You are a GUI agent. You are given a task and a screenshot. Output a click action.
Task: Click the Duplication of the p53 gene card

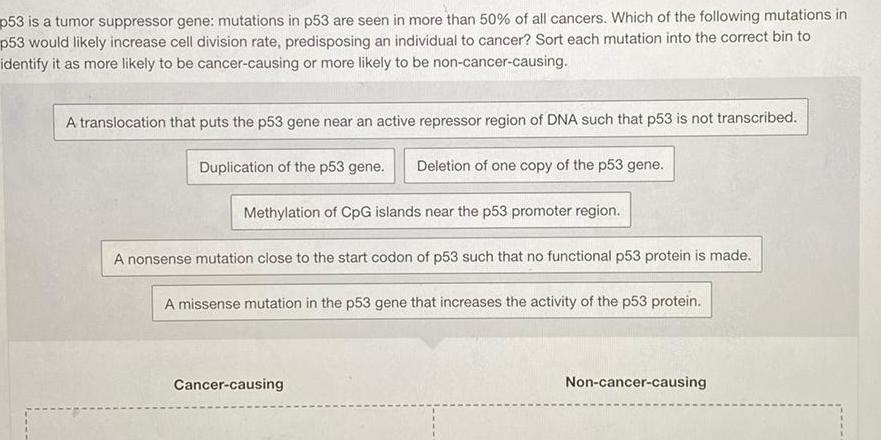pyautogui.click(x=291, y=166)
